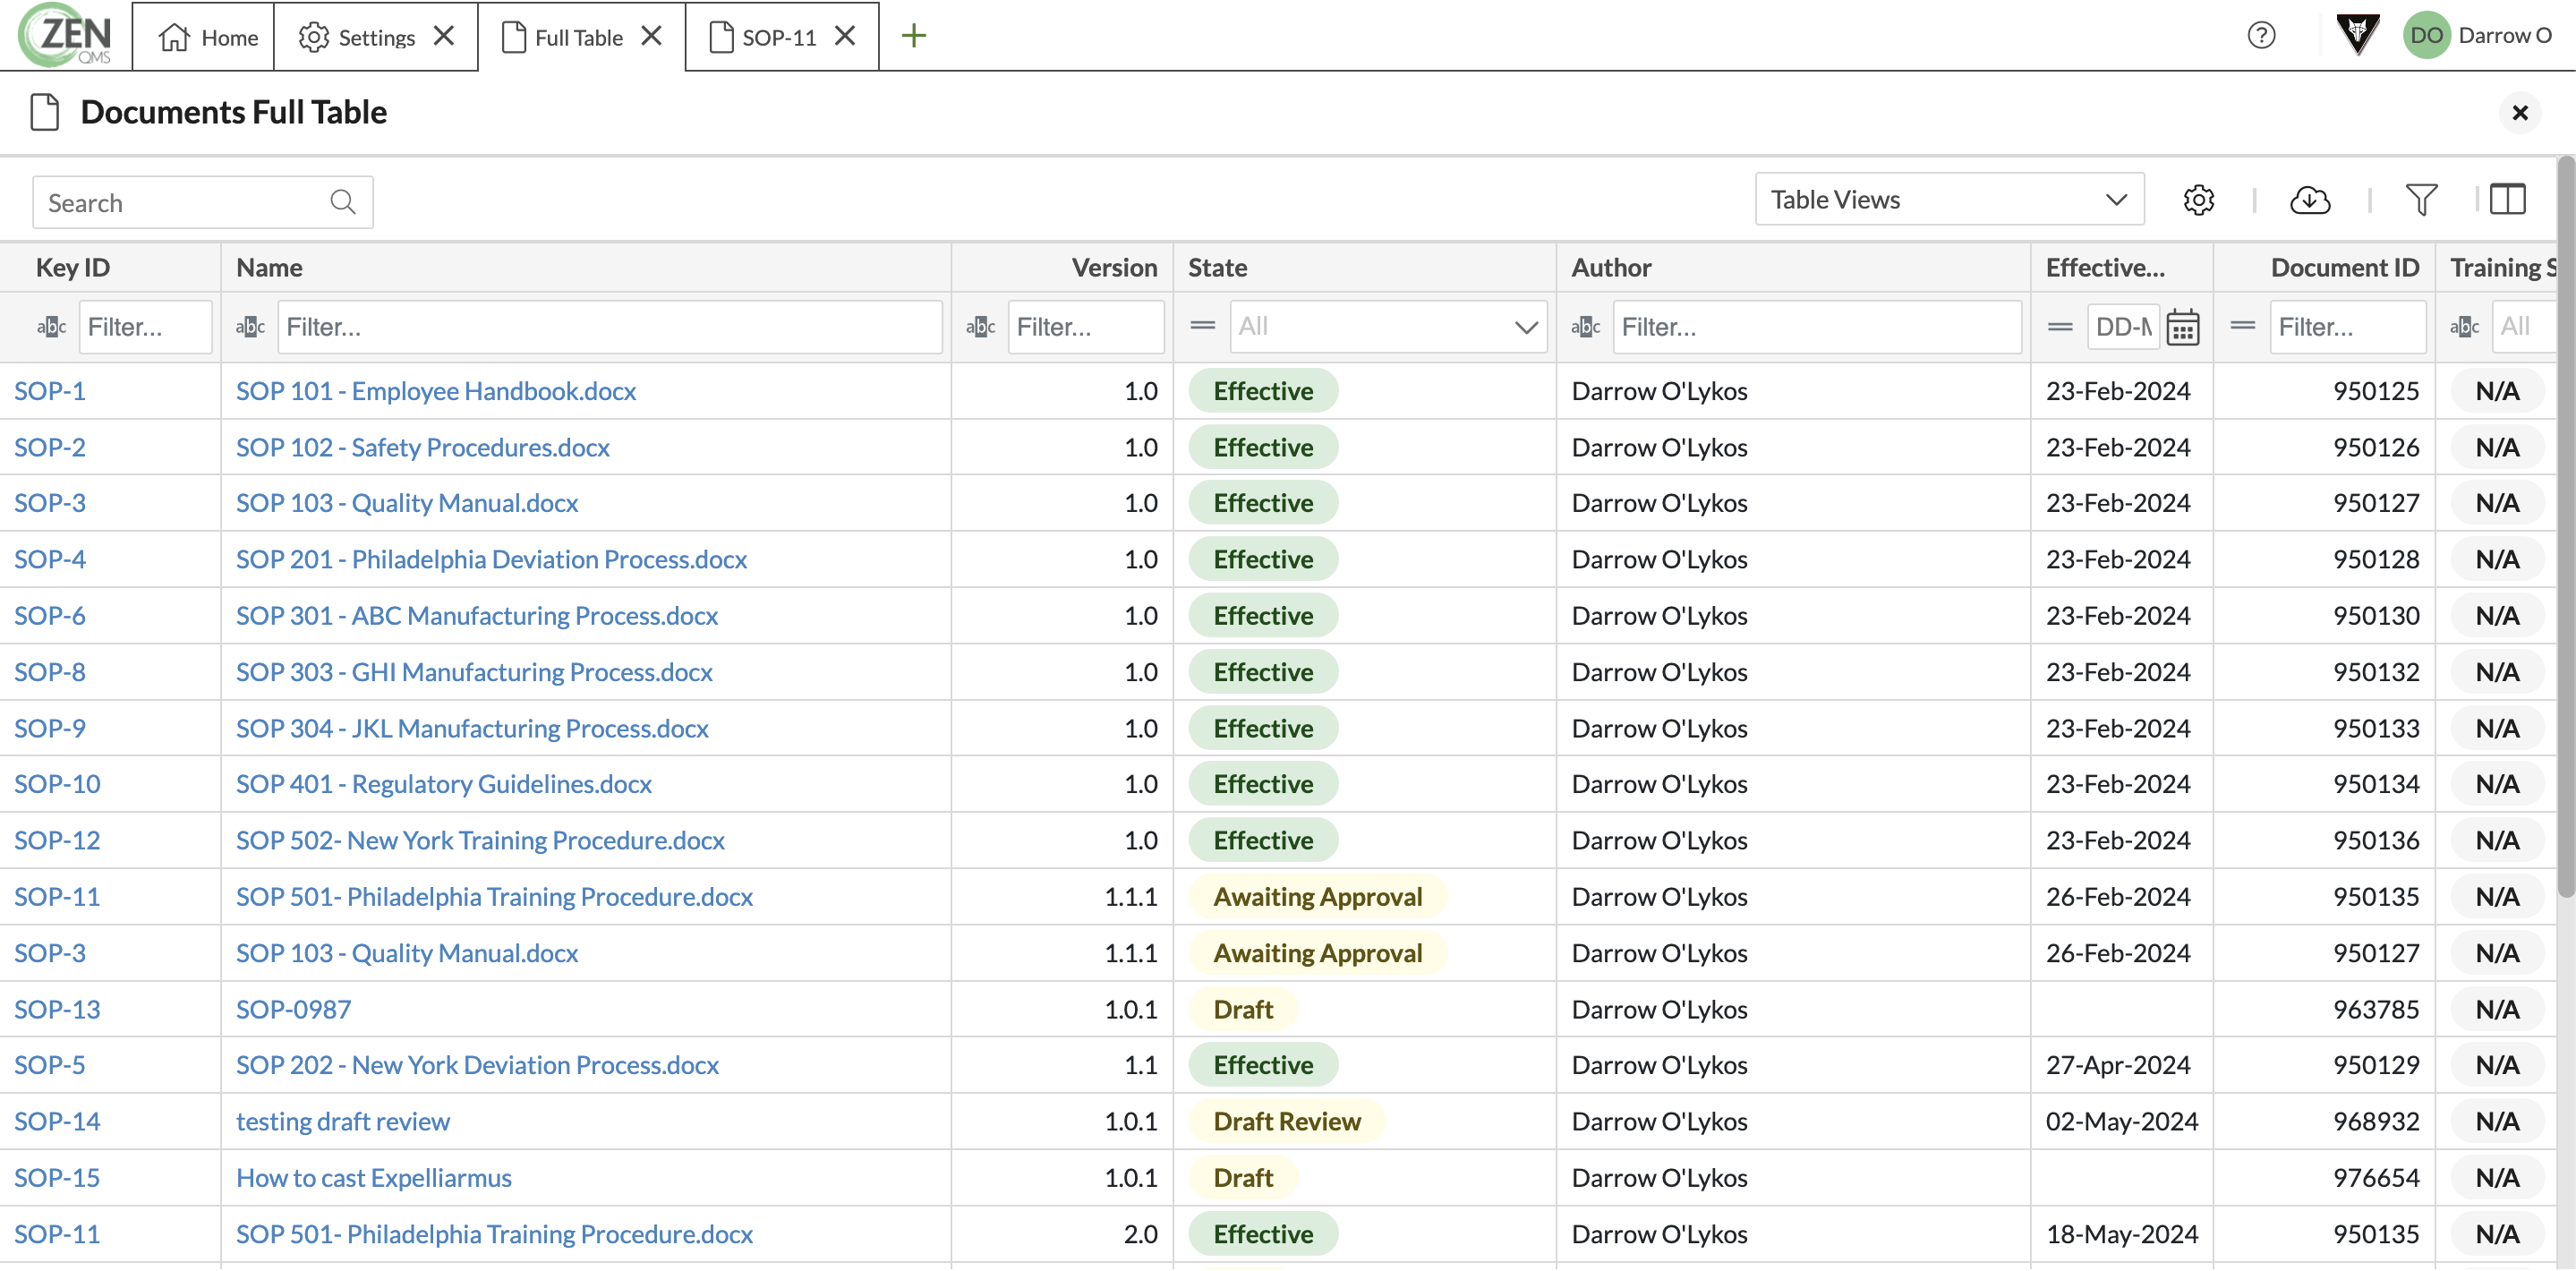
Task: Click the Key ID filter field
Action: click(145, 327)
